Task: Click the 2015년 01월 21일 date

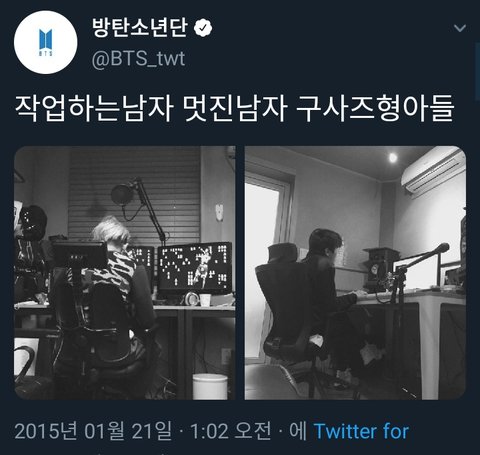Action: [x=93, y=431]
